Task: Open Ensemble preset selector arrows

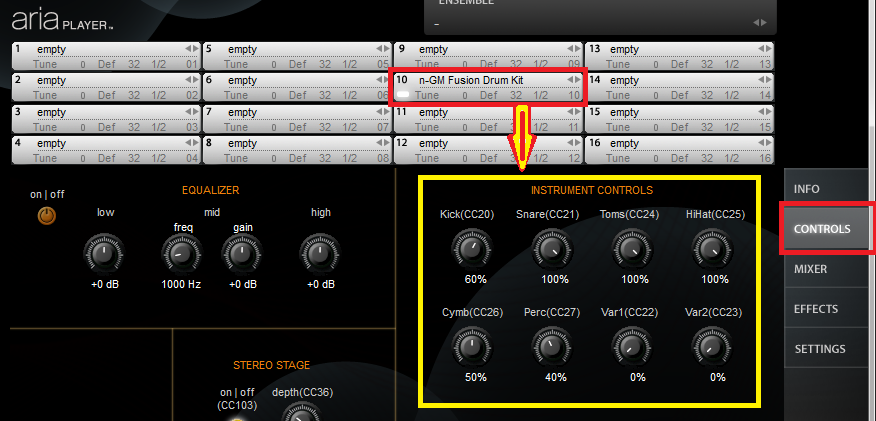Action: pos(760,23)
